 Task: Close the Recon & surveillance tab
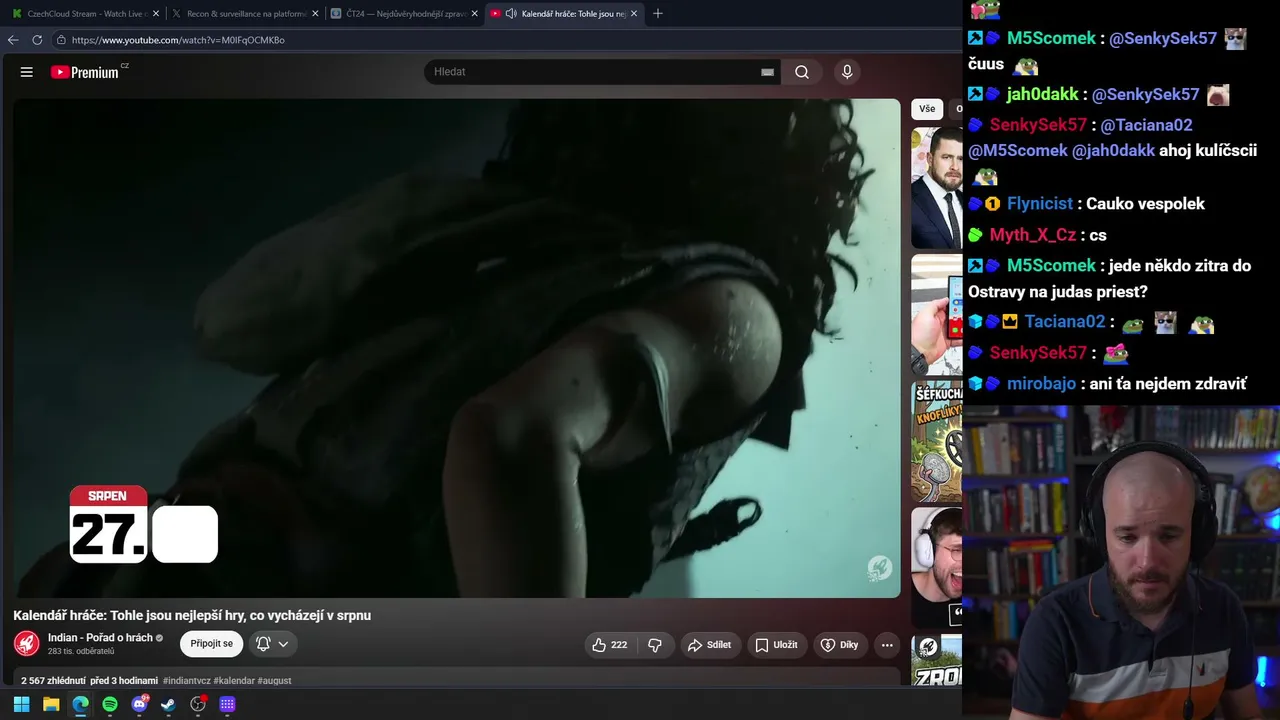tap(315, 14)
